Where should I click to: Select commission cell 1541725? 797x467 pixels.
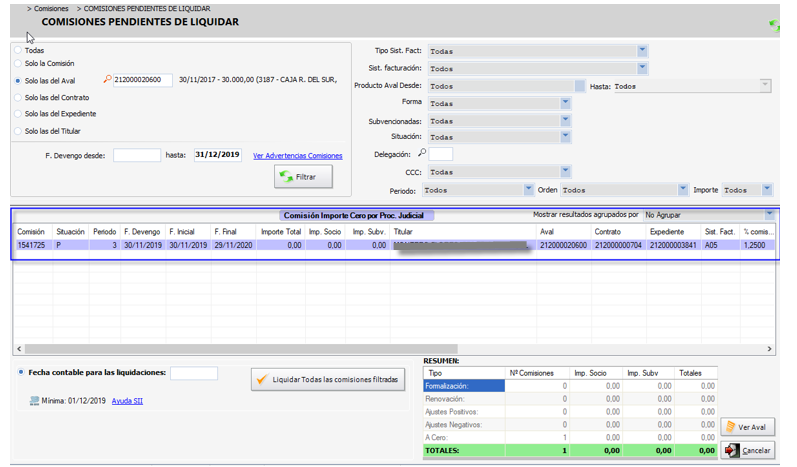[33, 245]
